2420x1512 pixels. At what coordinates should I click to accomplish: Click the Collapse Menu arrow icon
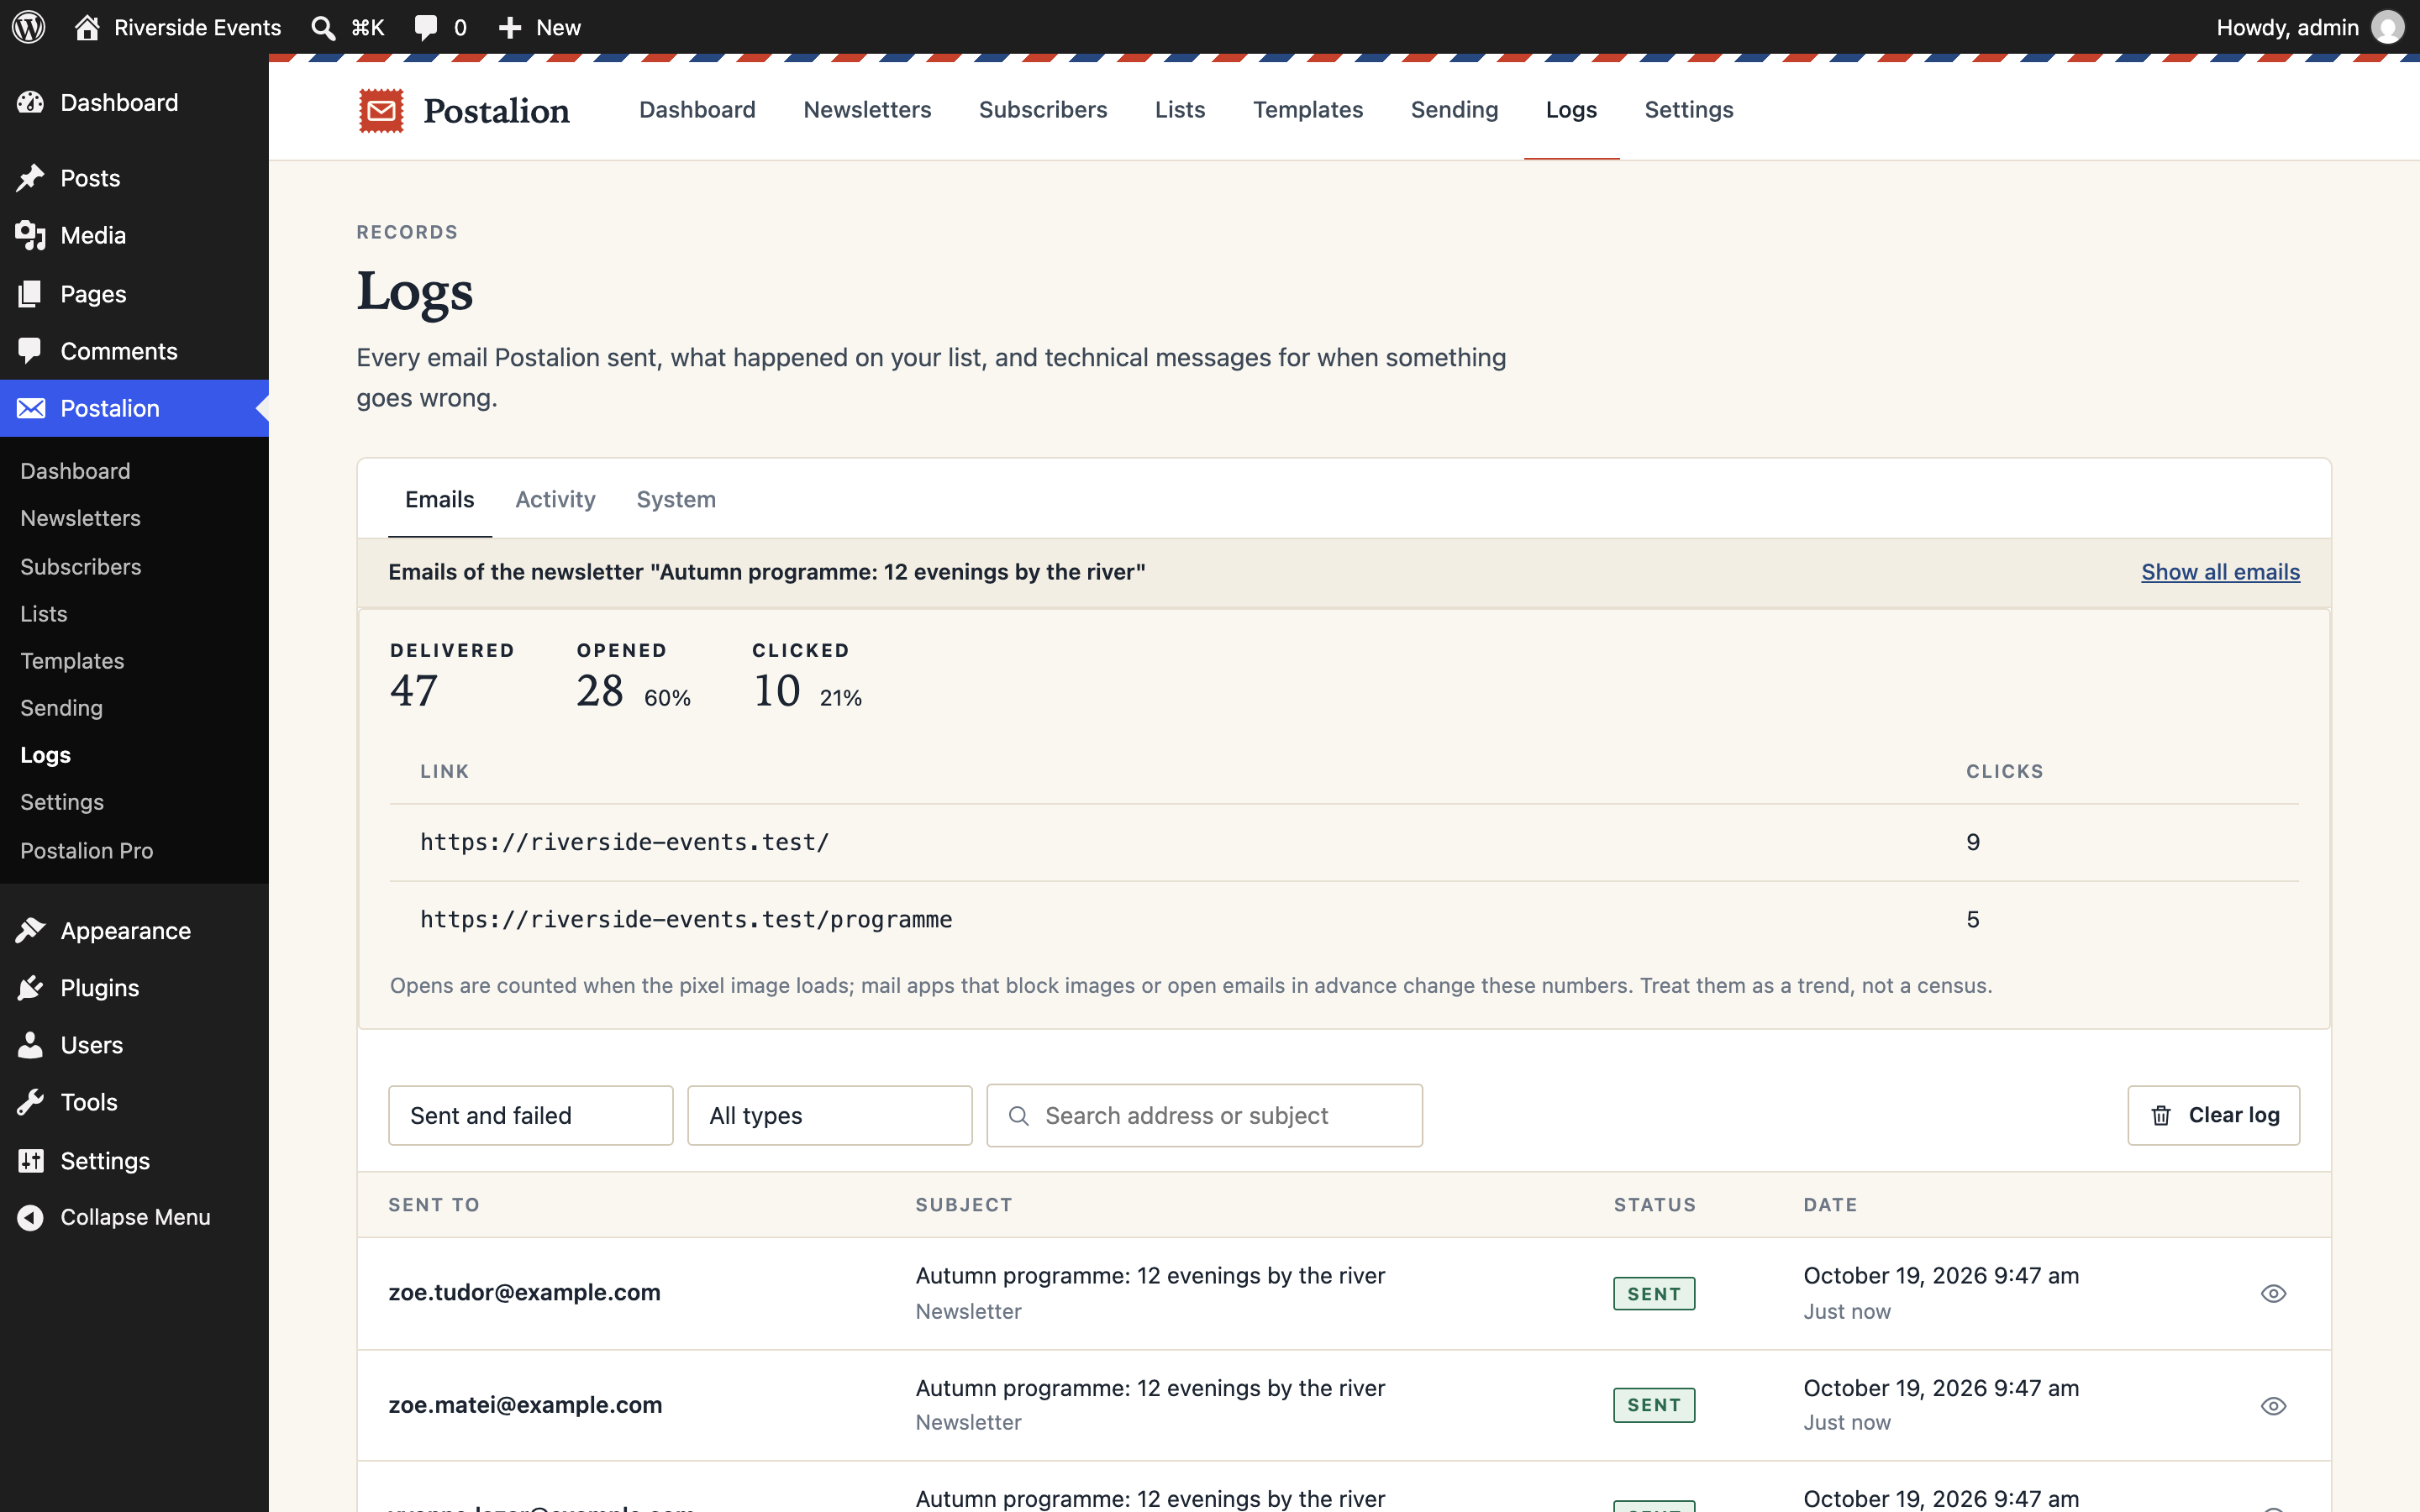(30, 1217)
